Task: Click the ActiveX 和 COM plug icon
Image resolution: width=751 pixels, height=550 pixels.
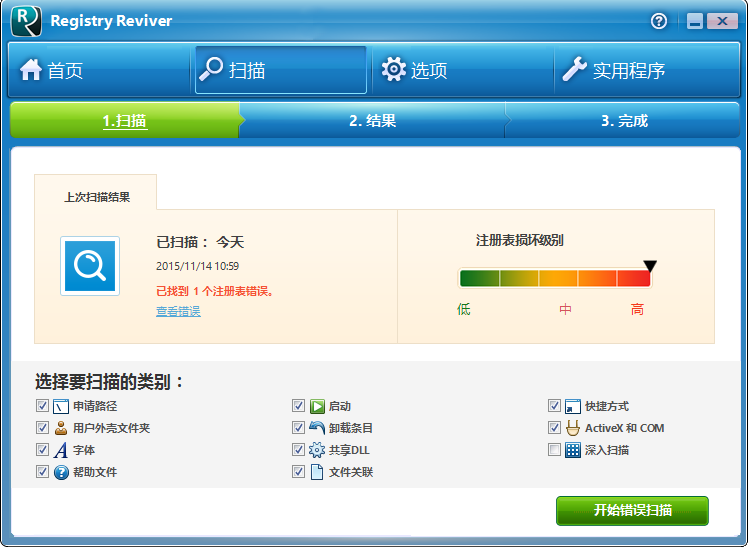Action: coord(573,428)
